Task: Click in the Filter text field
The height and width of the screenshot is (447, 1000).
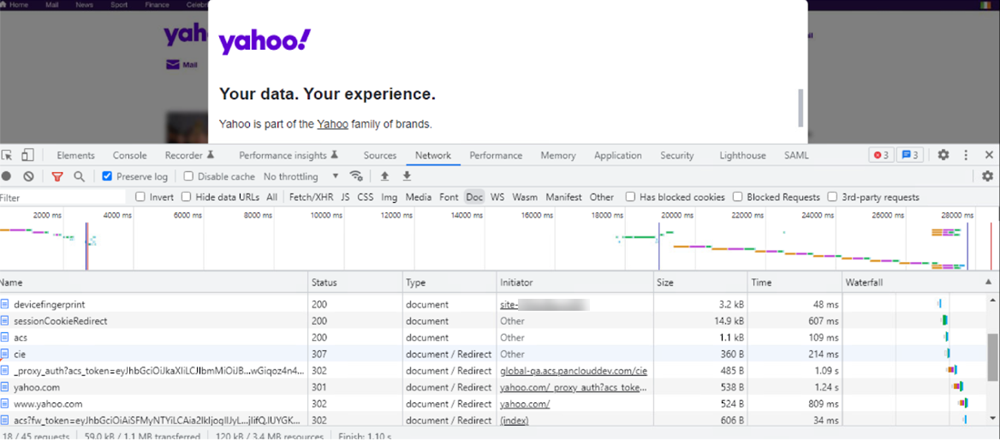Action: [60, 197]
